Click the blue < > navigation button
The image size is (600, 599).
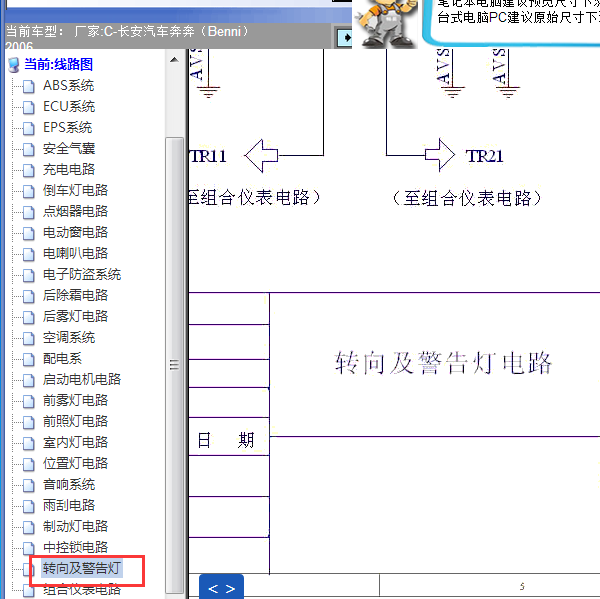222,588
